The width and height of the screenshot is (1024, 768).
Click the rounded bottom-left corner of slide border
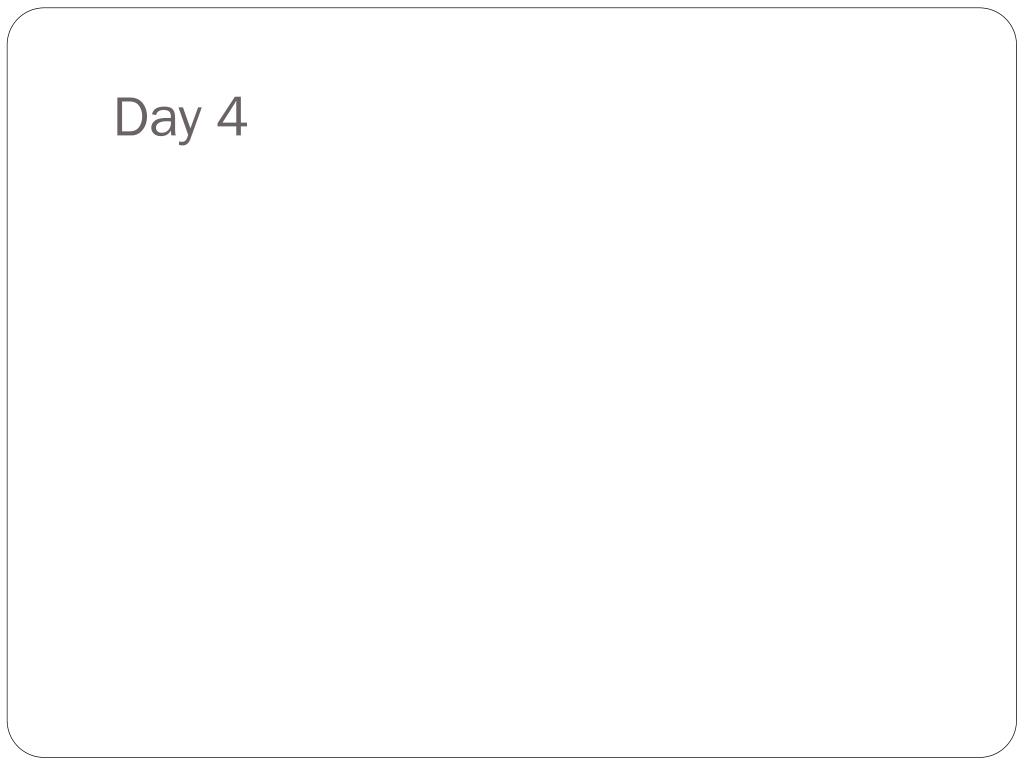[x=19, y=745]
